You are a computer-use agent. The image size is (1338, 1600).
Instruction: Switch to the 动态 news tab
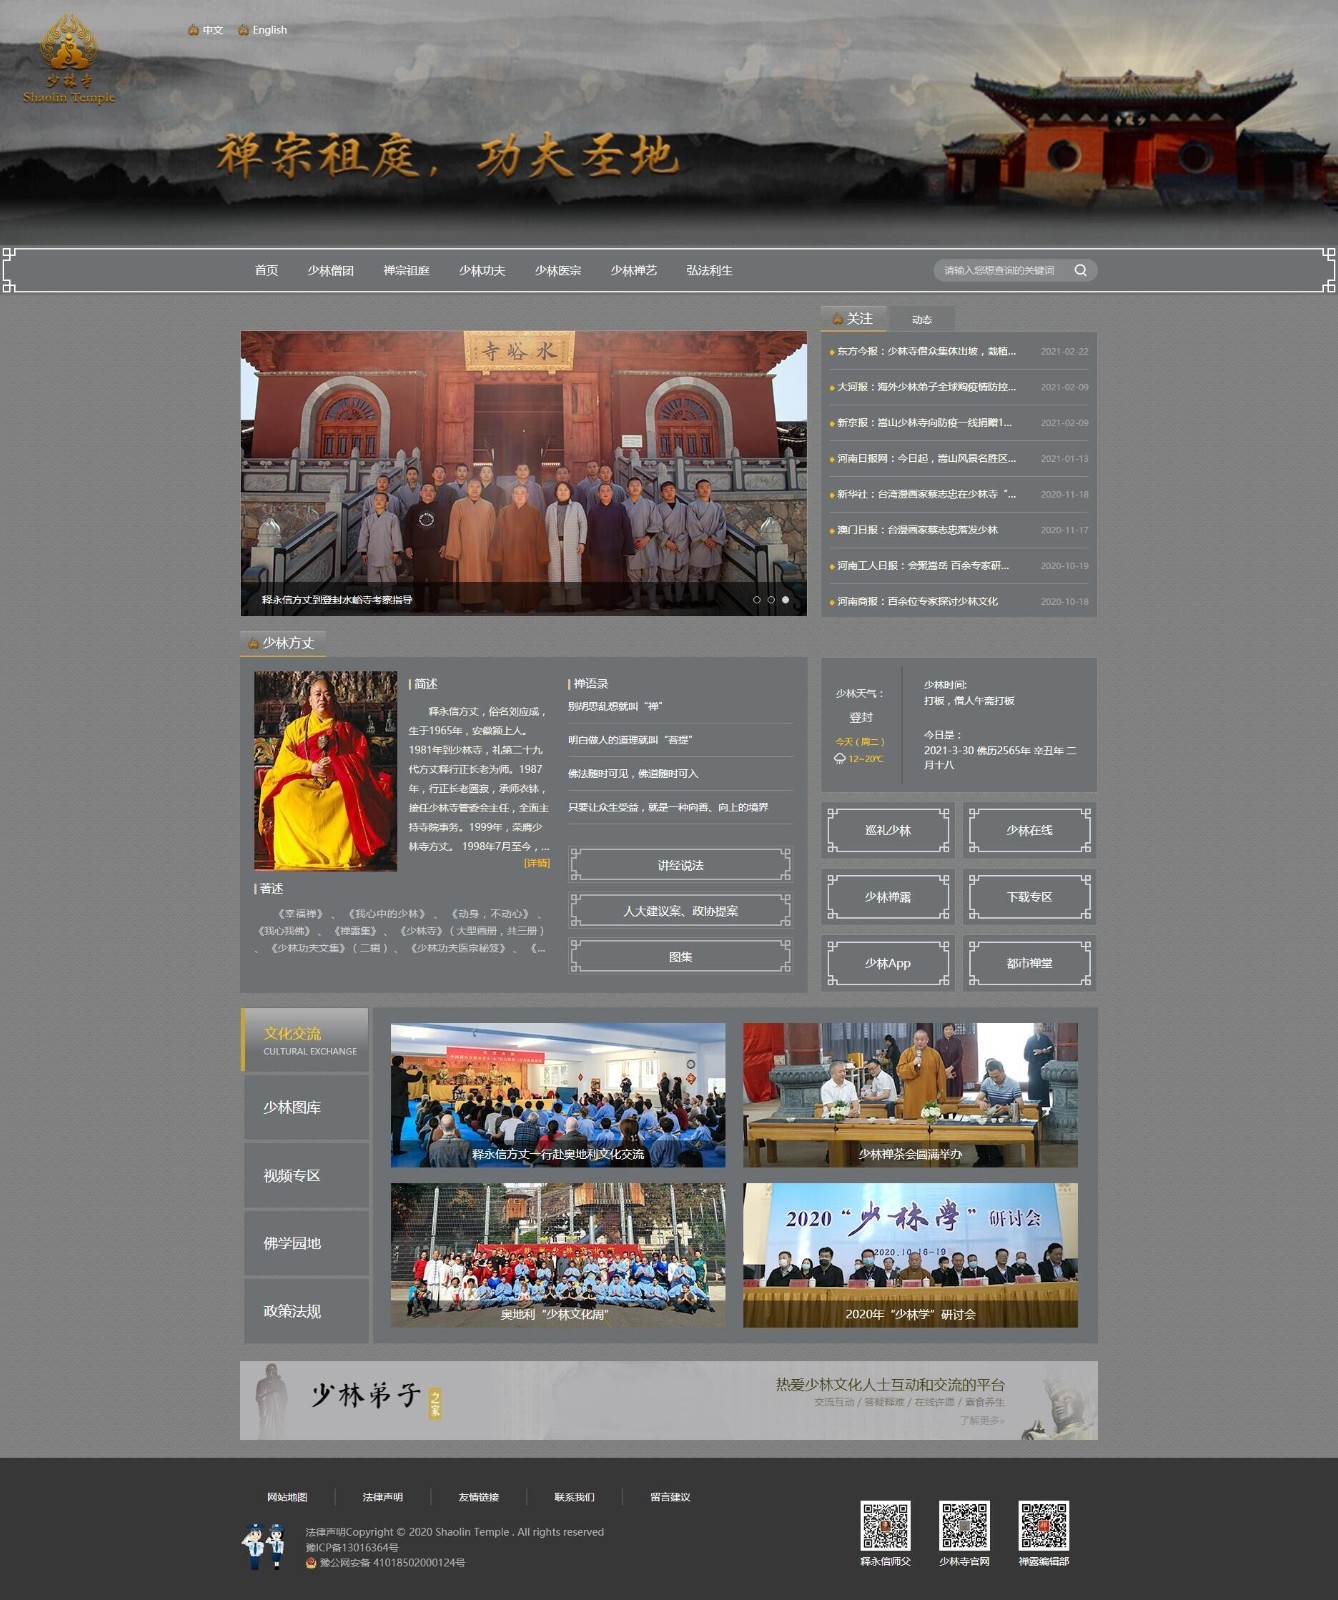click(922, 320)
